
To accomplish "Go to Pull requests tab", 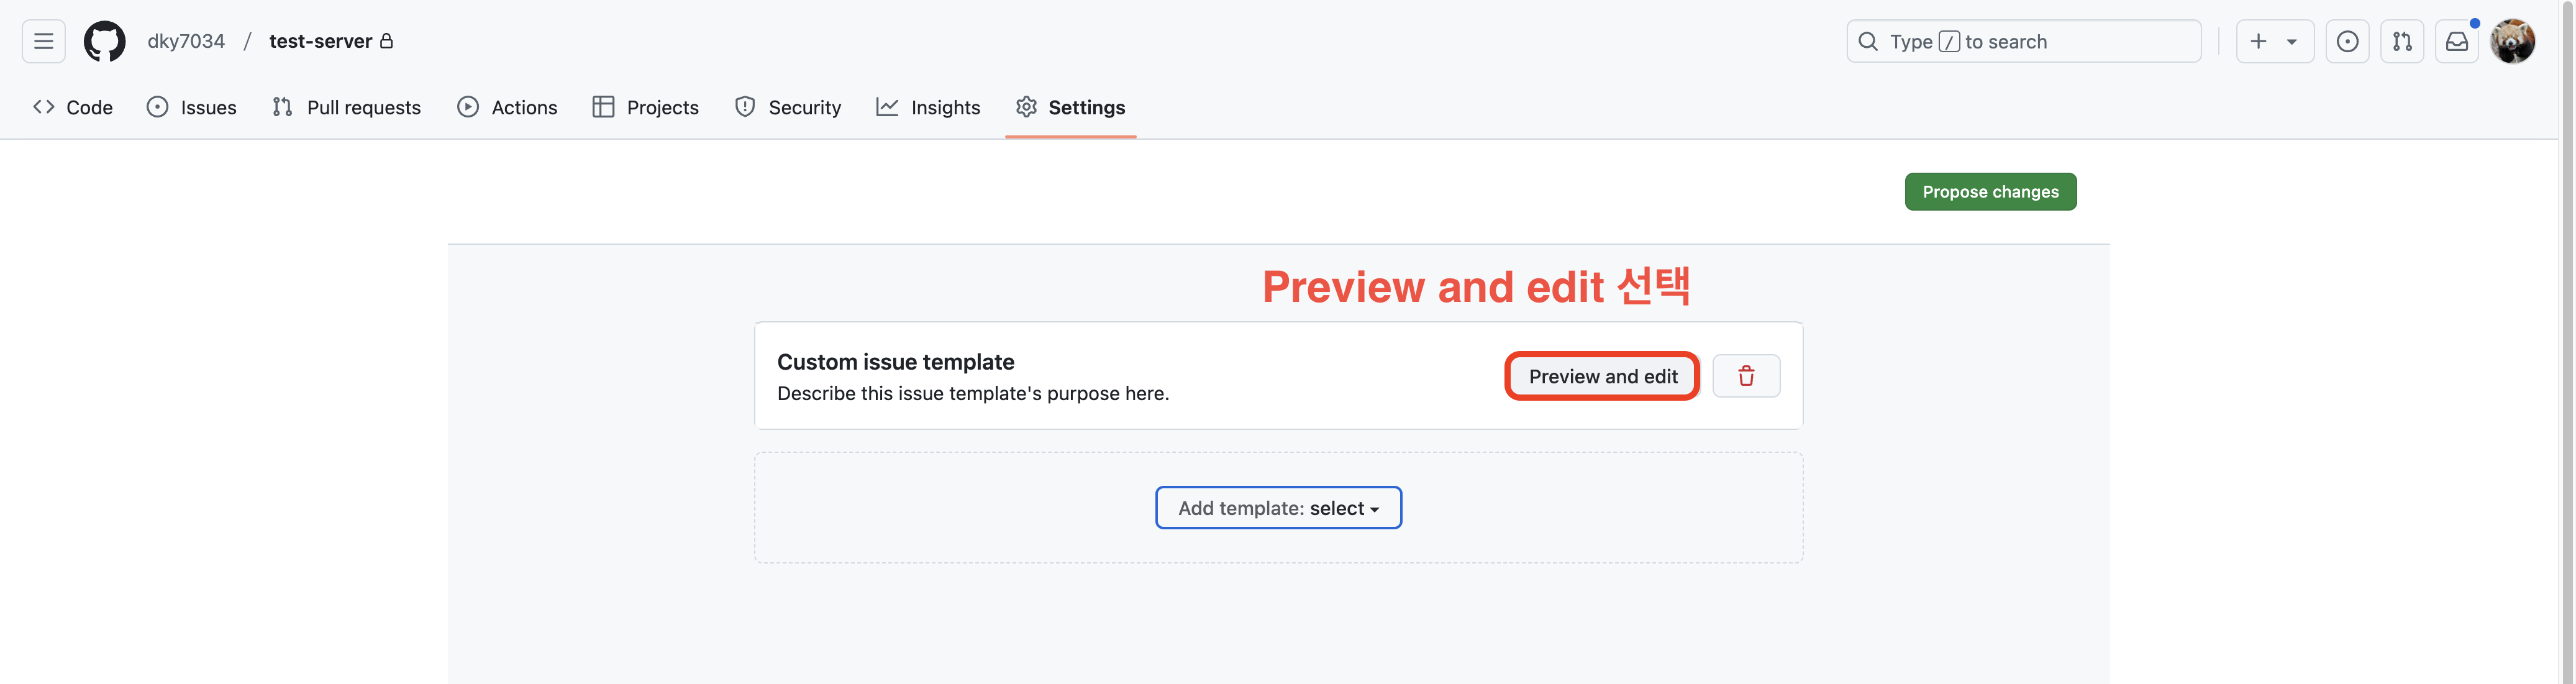I will [347, 107].
